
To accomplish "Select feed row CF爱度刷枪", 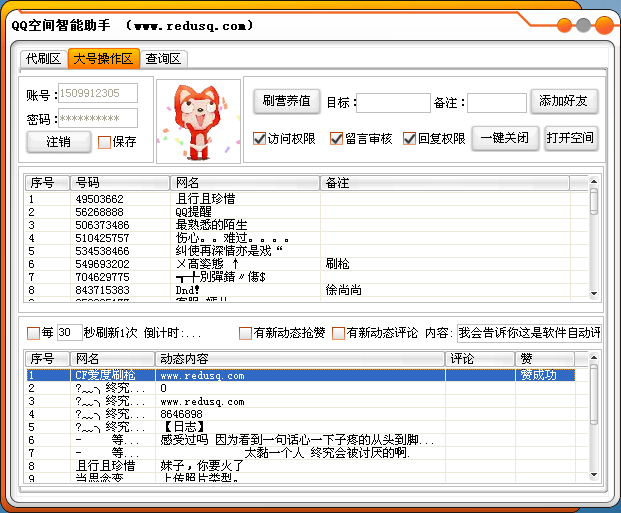I will tap(300, 375).
